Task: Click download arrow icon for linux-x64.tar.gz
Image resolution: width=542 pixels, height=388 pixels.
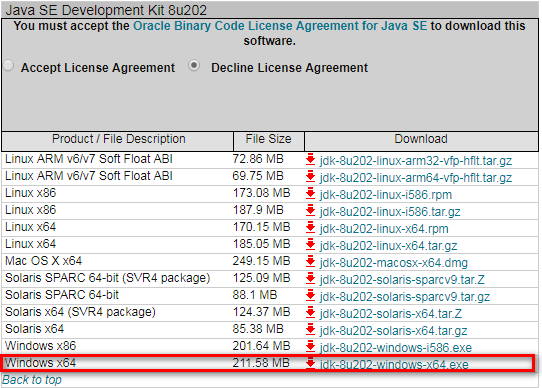Action: click(310, 245)
